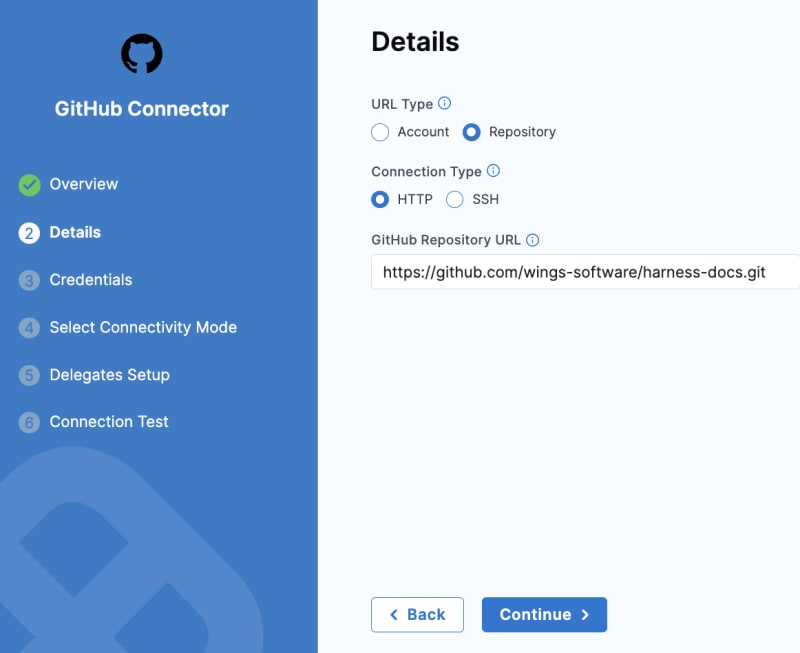This screenshot has height=653, width=800.
Task: Click the Connection Type label
Action: click(x=427, y=171)
